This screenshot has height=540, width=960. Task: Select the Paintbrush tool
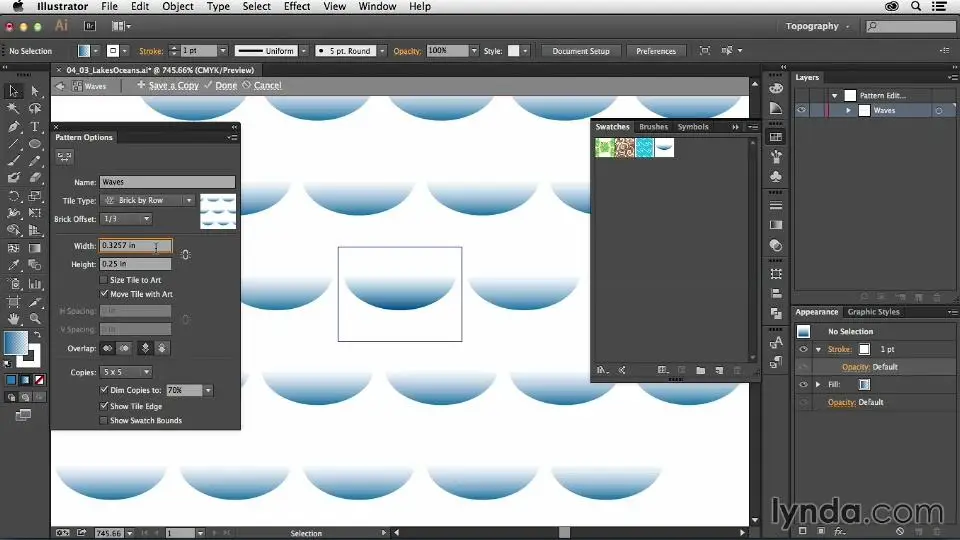click(x=13, y=160)
